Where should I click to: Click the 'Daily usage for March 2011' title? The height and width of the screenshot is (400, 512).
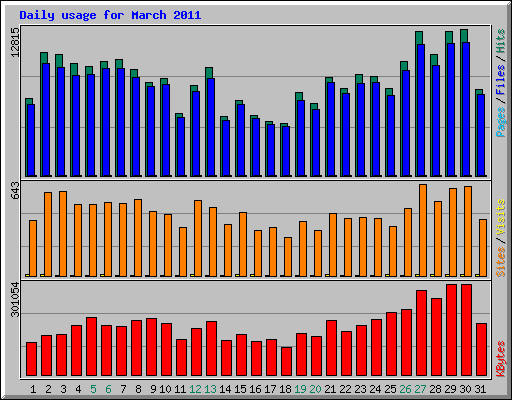pos(110,15)
